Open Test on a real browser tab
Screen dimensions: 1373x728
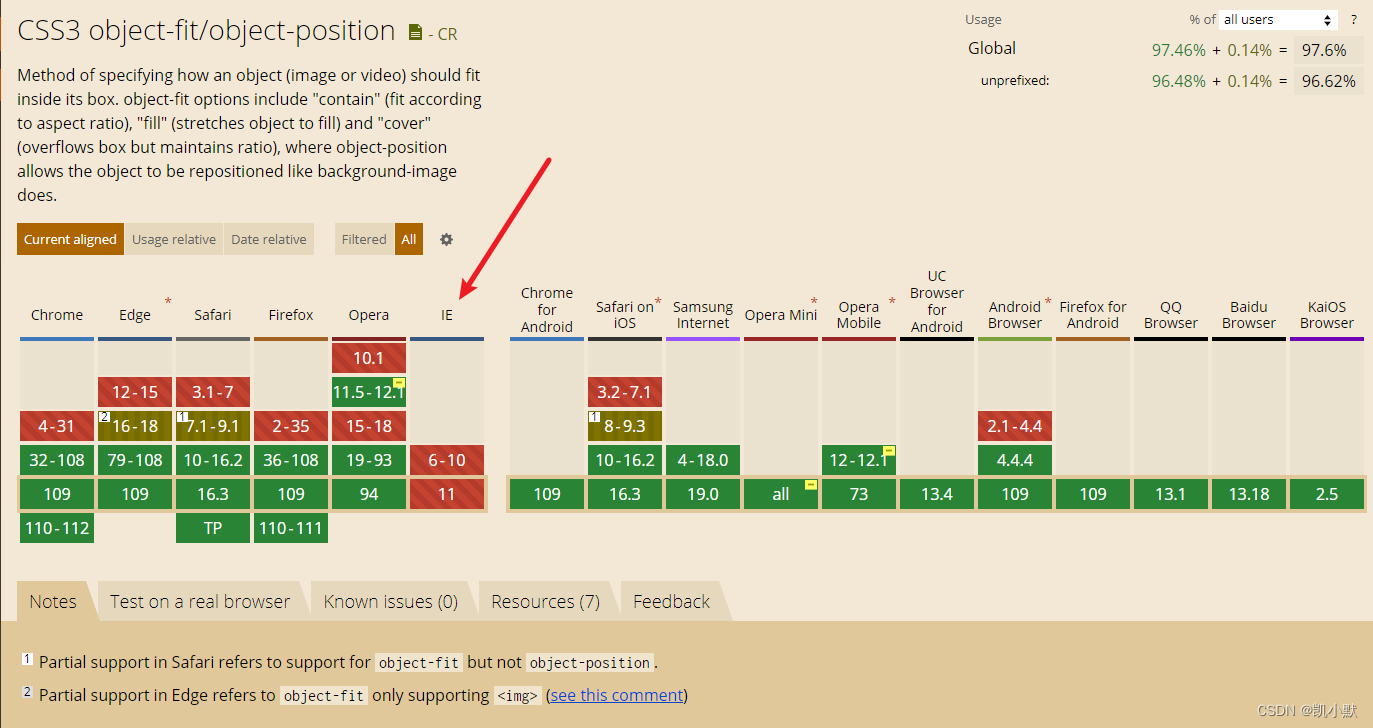click(x=200, y=601)
